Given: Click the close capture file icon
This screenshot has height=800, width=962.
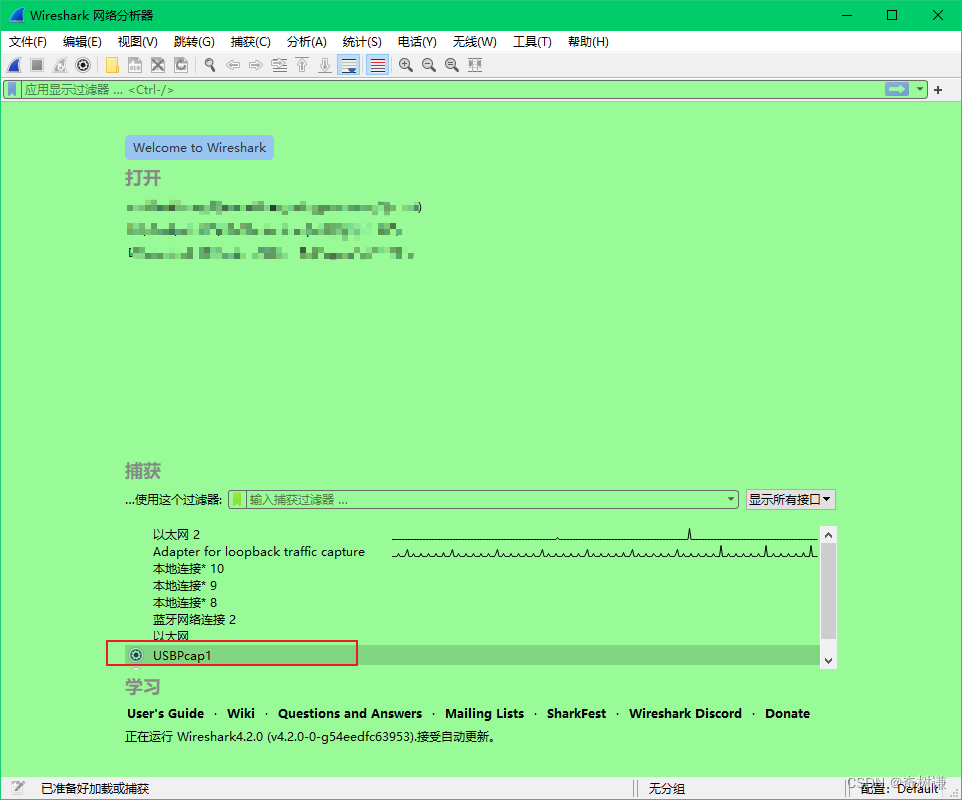Looking at the screenshot, I should pos(158,65).
